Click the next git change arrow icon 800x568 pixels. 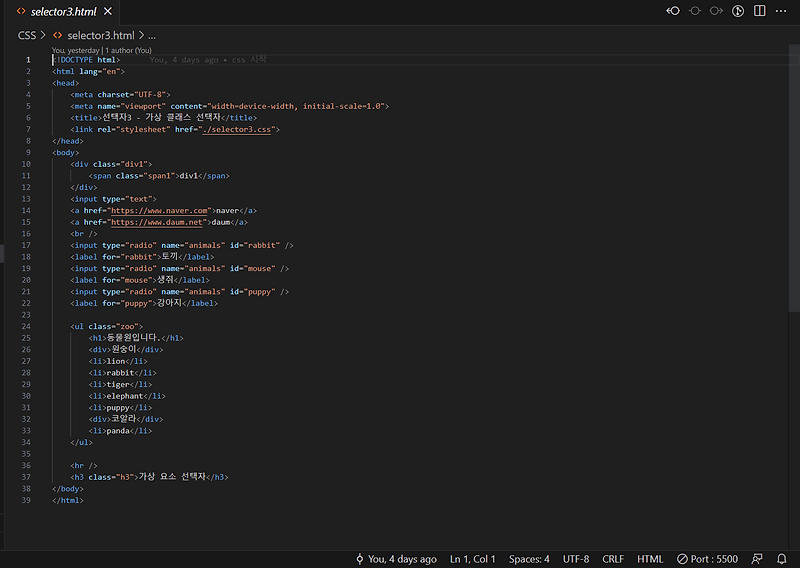point(716,11)
